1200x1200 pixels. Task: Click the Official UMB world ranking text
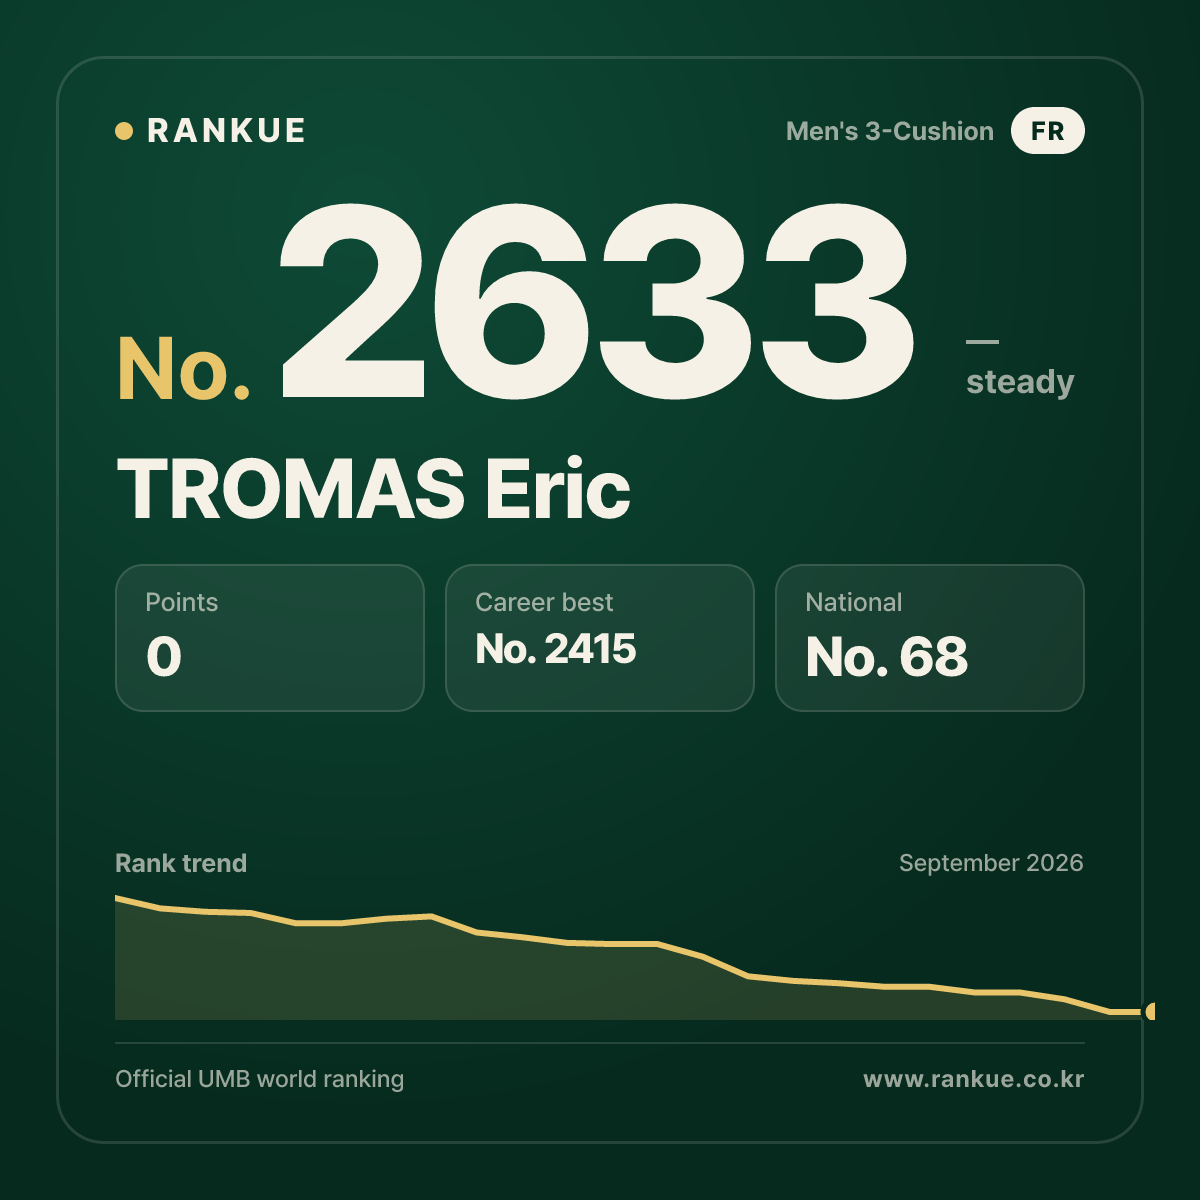point(260,1079)
